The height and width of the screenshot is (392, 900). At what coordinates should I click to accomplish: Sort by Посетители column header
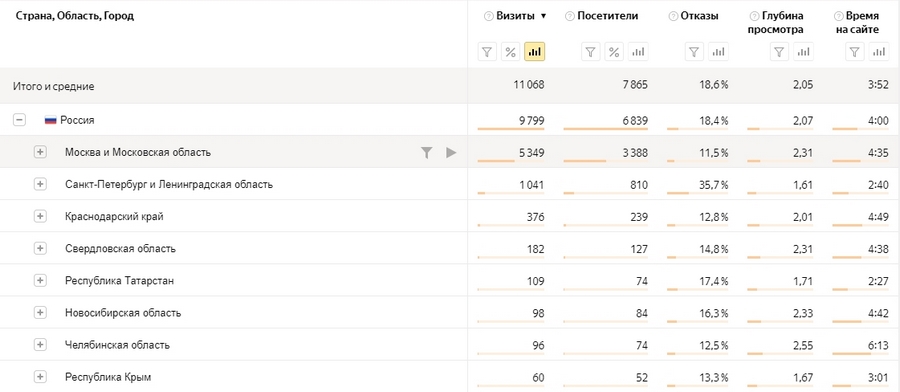607,16
